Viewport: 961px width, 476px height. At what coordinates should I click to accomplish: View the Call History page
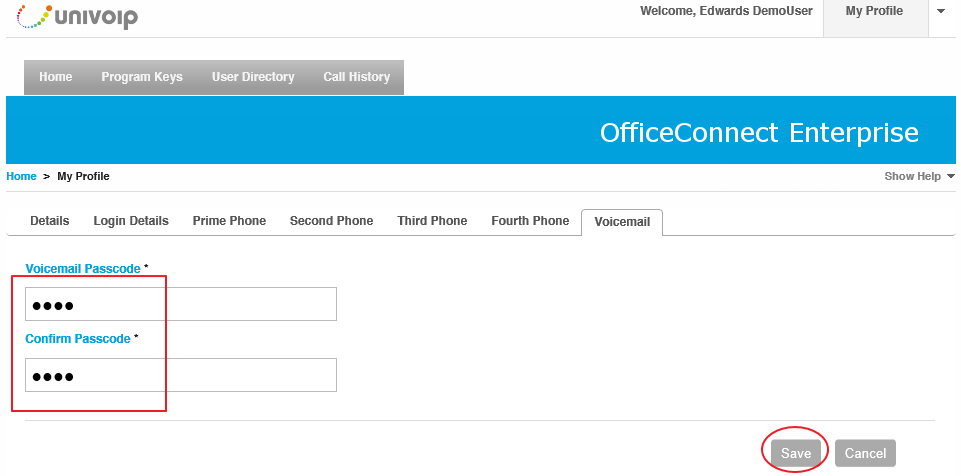(357, 77)
